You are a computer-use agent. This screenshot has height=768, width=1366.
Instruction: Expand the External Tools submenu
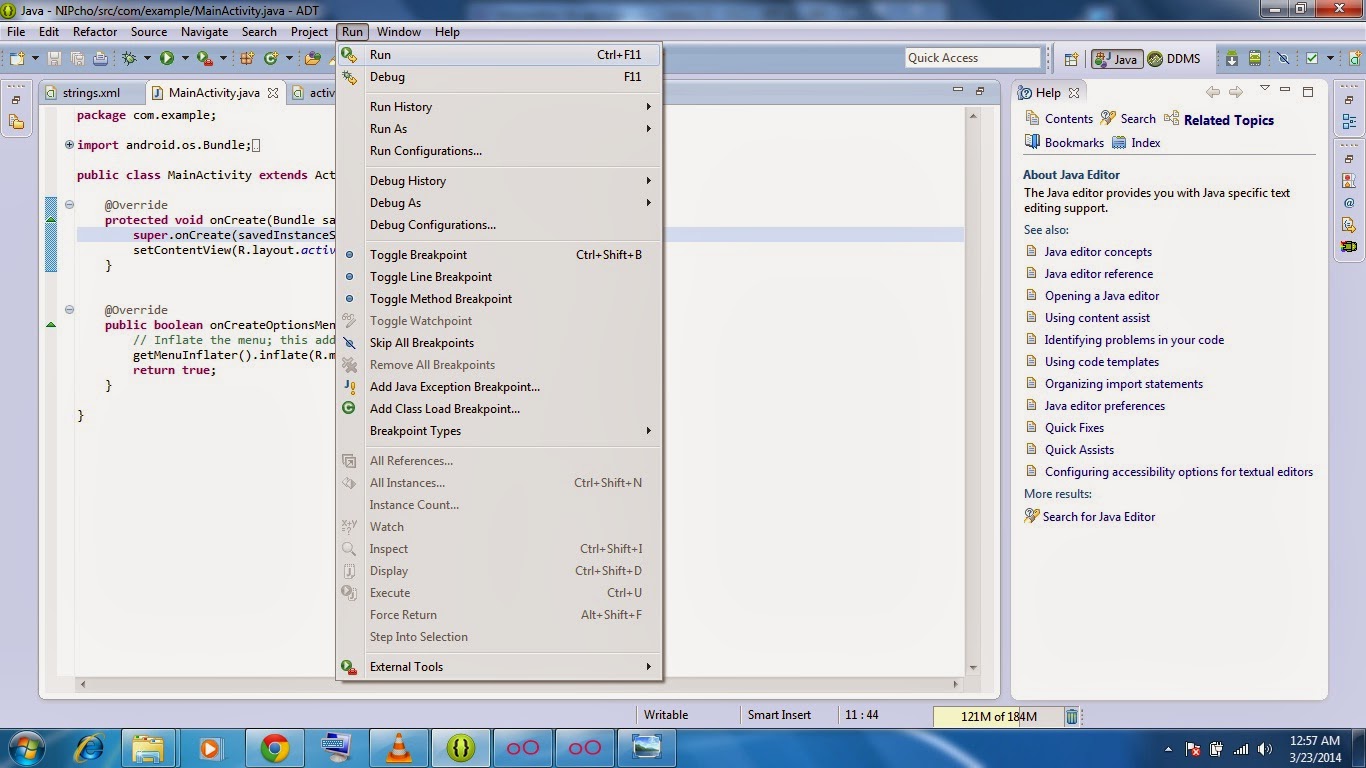tap(499, 667)
